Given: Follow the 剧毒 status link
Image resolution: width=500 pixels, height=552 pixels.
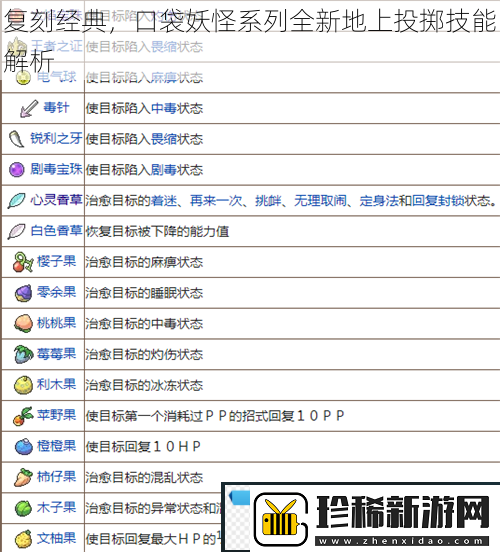Looking at the screenshot, I should (164, 170).
